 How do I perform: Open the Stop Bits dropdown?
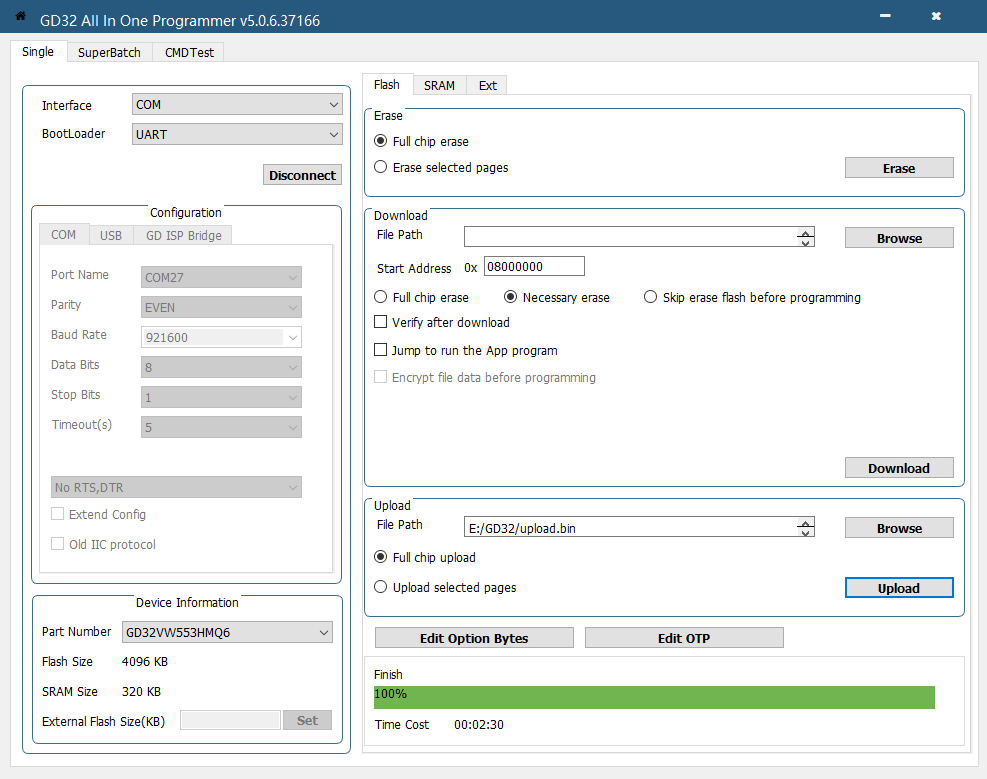pyautogui.click(x=221, y=397)
